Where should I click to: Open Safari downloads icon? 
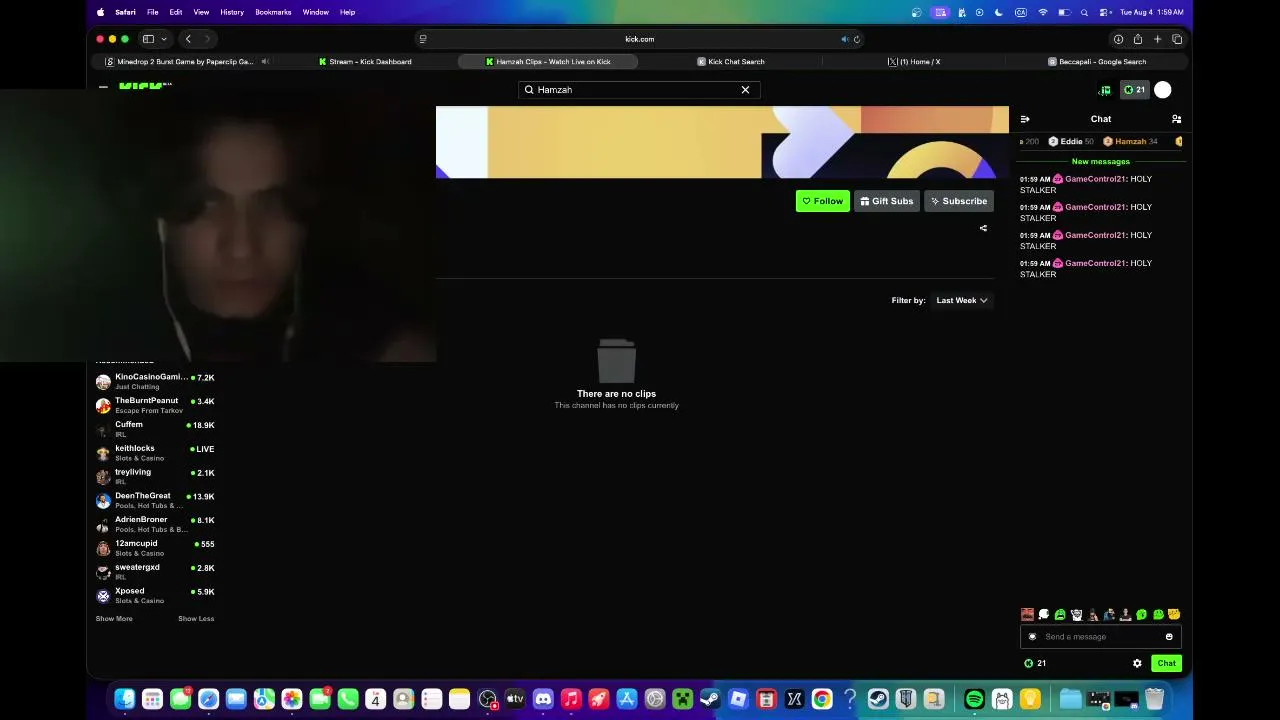click(x=1118, y=39)
